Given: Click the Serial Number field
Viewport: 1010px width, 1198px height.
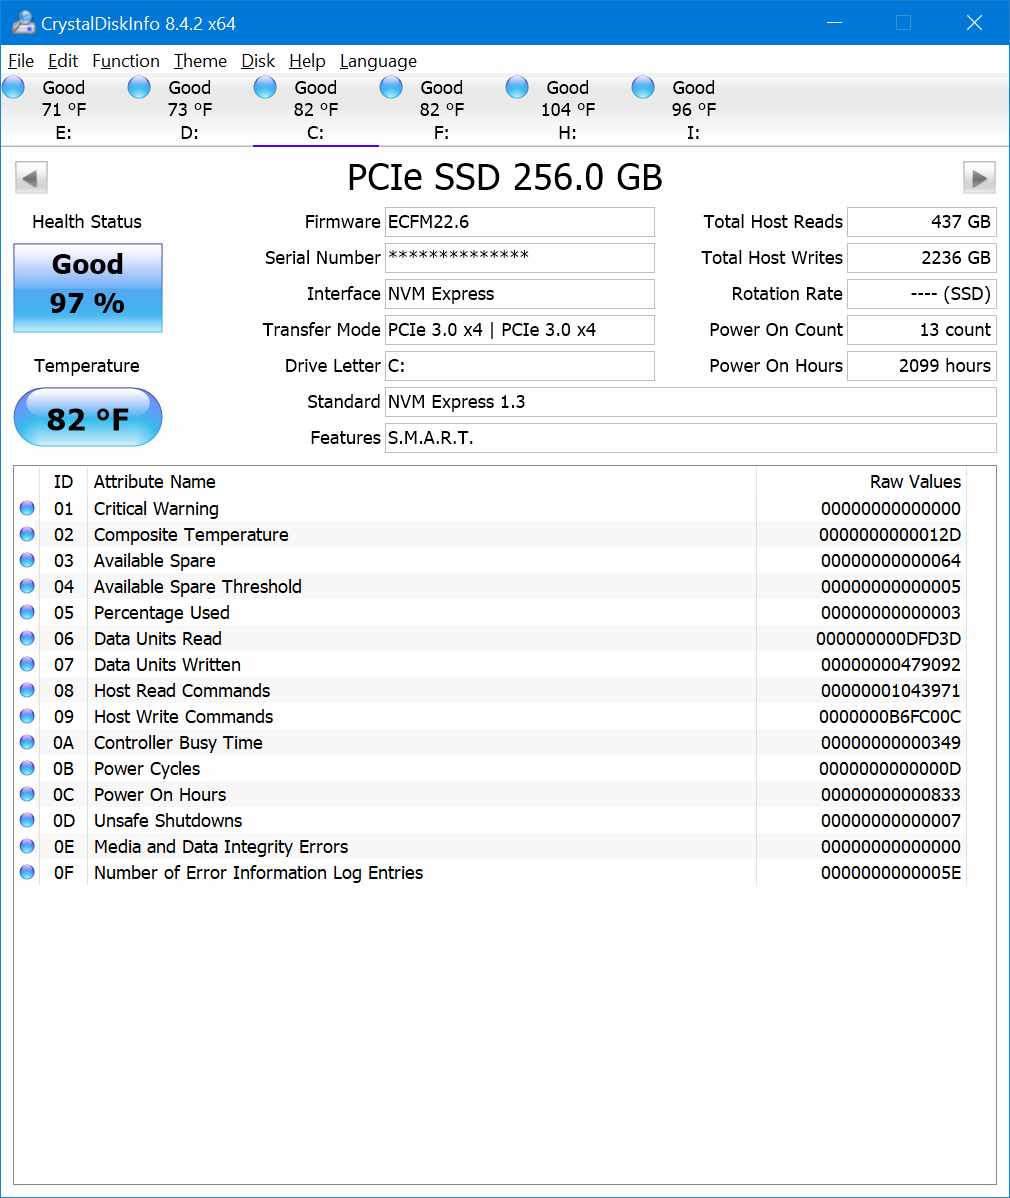Looking at the screenshot, I should pyautogui.click(x=520, y=258).
